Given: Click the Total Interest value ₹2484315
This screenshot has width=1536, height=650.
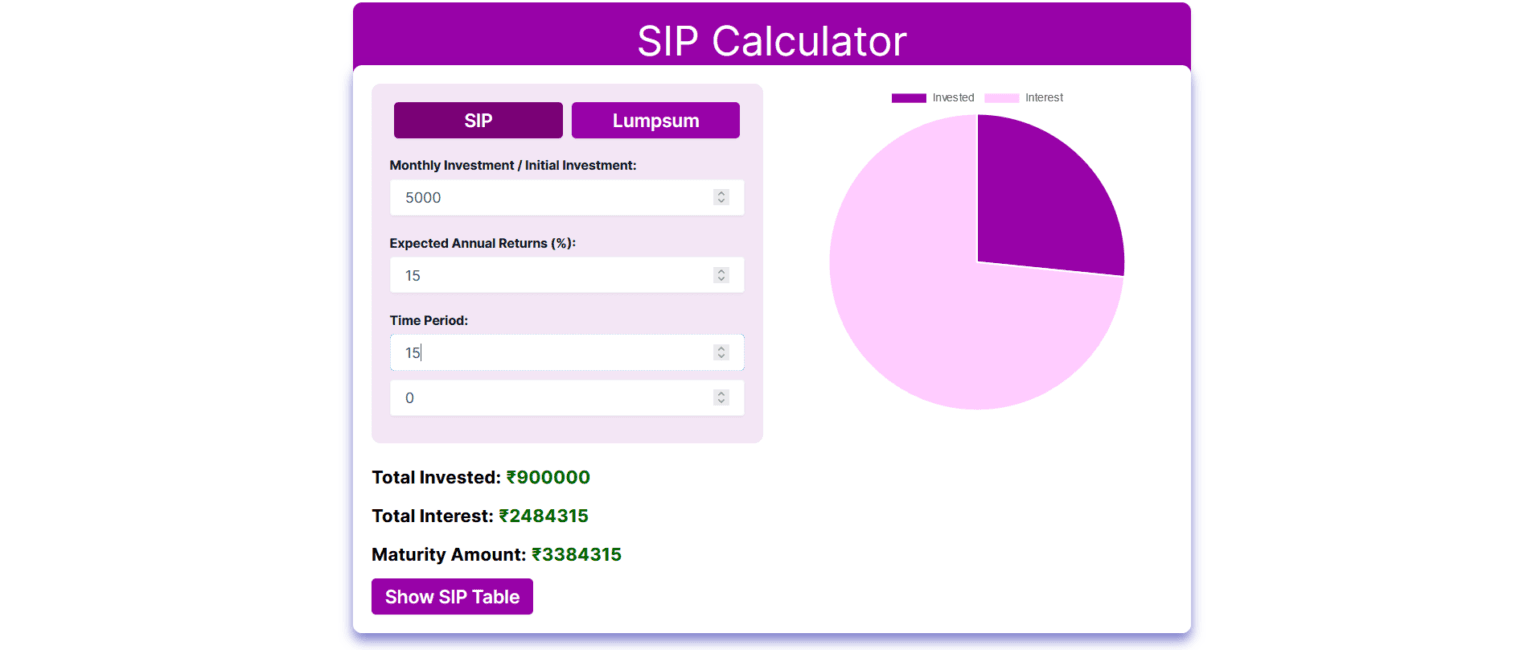Looking at the screenshot, I should 544,516.
